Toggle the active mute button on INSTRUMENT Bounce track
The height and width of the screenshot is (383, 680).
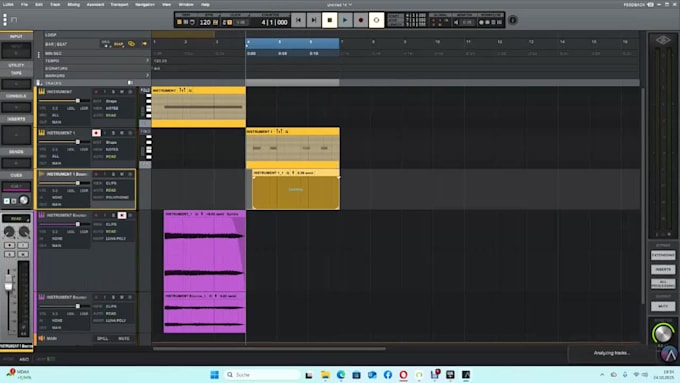(x=122, y=215)
